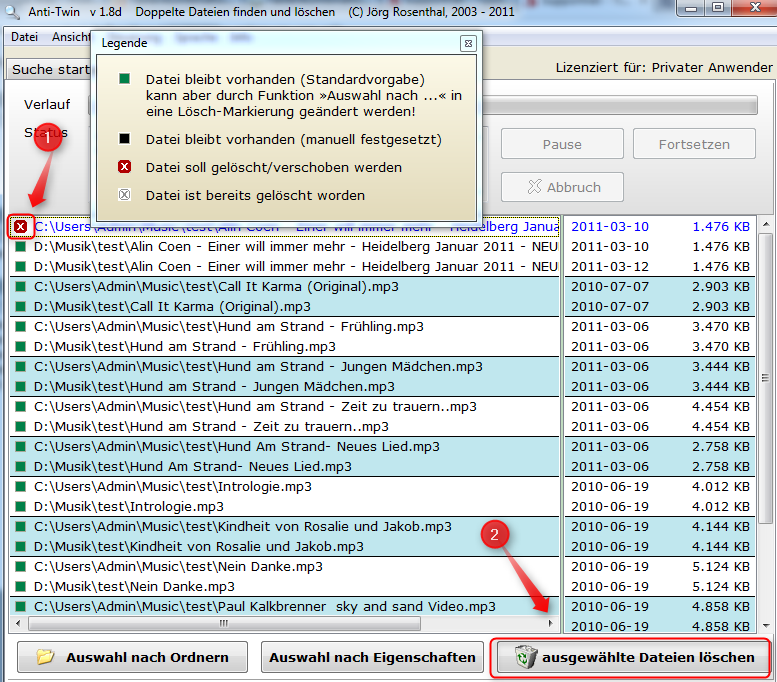Select row D:\Musik\test\Hund am Strand - Frühling.mp3
This screenshot has width=777, height=682.
[x=185, y=346]
